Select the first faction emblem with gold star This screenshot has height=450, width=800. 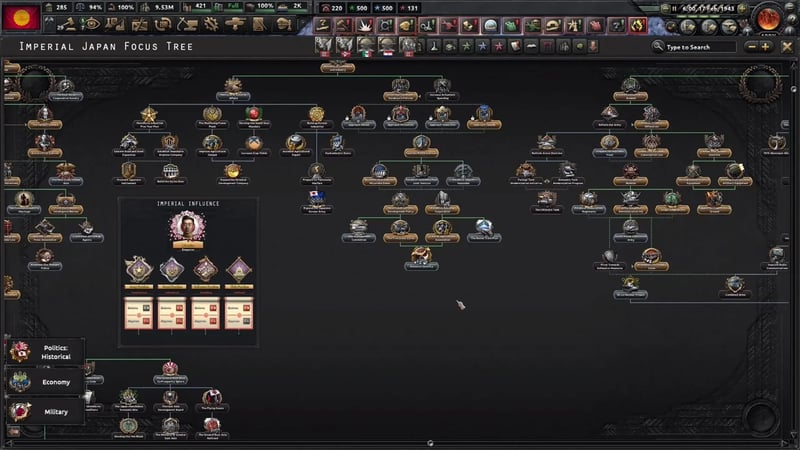tap(139, 270)
